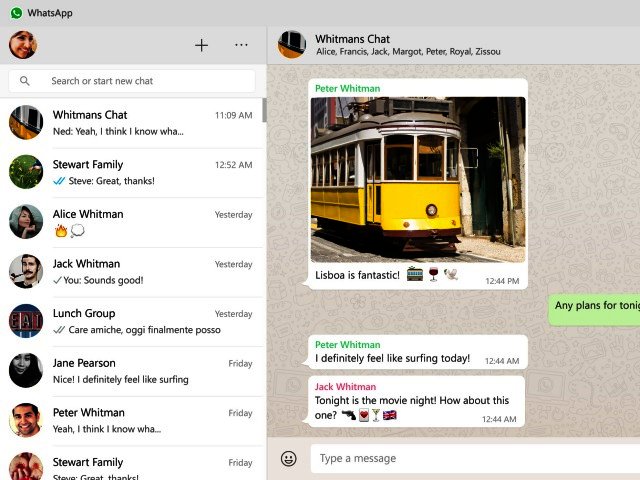Click Alice Whitman's avatar photo
Viewport: 640px width, 480px height.
coord(26,222)
